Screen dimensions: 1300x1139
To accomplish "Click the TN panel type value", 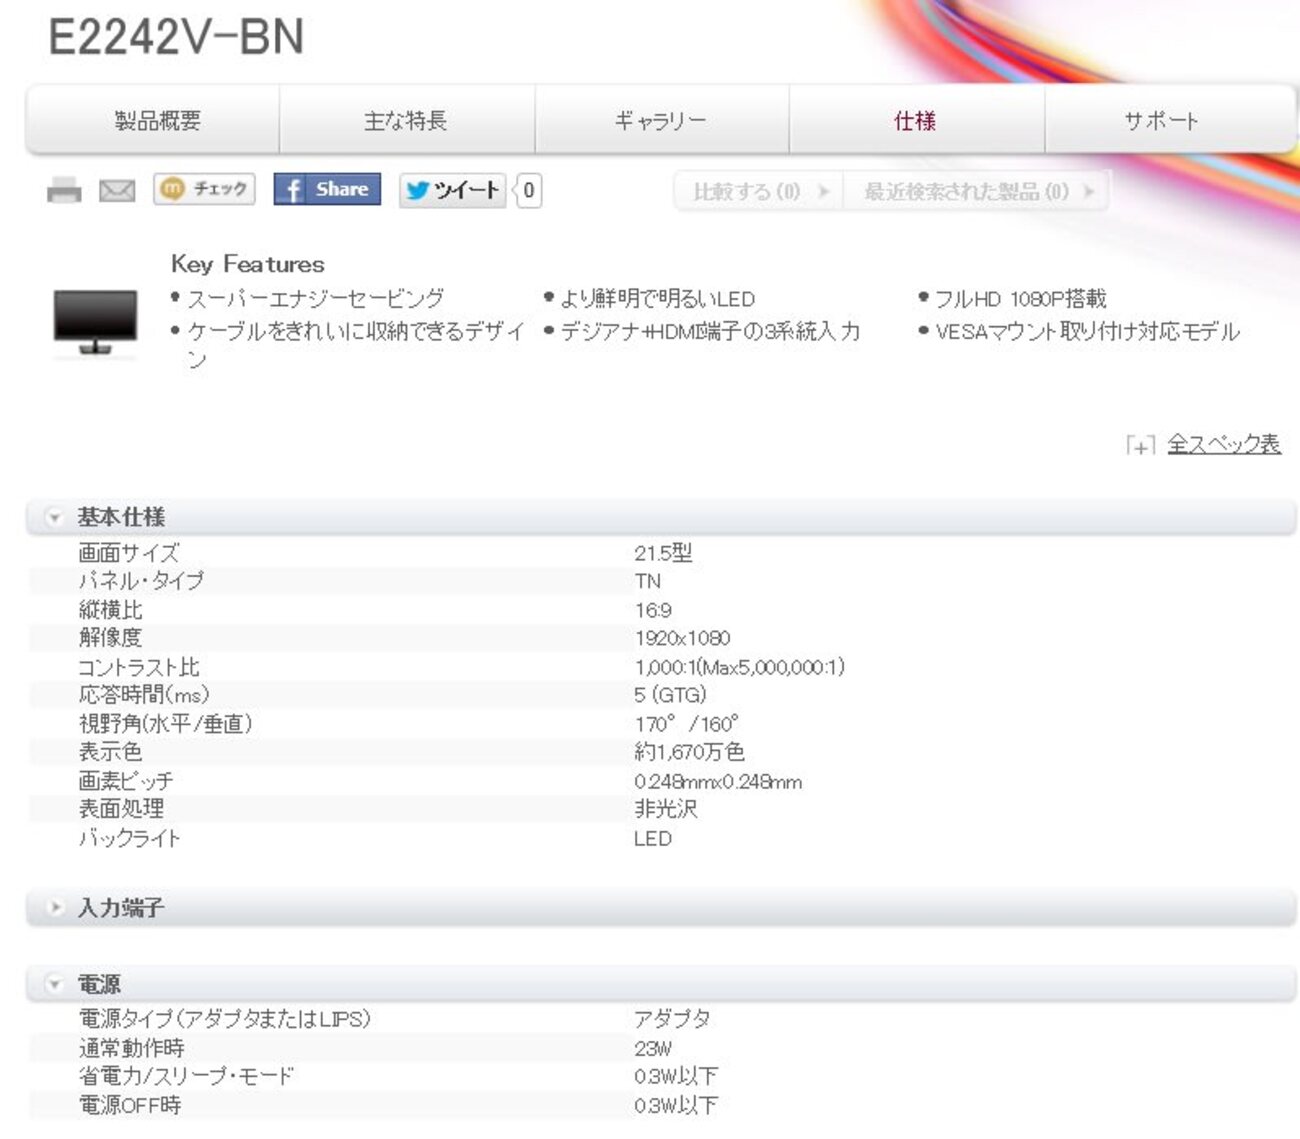I will (x=647, y=581).
